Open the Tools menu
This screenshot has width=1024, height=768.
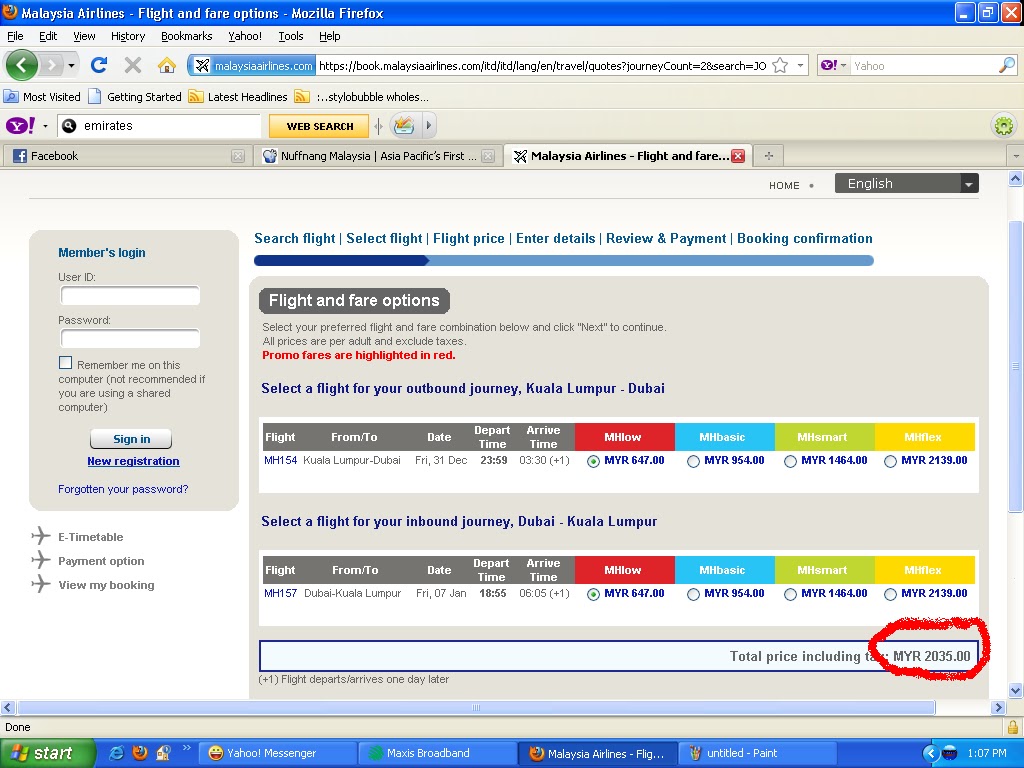[x=291, y=36]
